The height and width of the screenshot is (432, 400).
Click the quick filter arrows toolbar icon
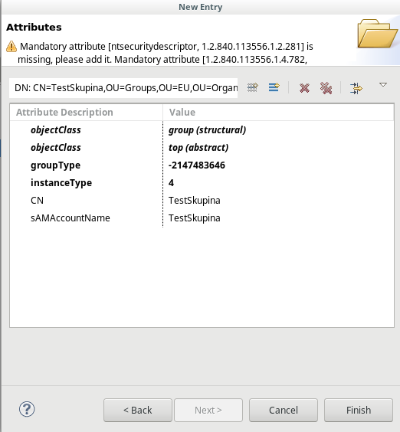coord(356,88)
